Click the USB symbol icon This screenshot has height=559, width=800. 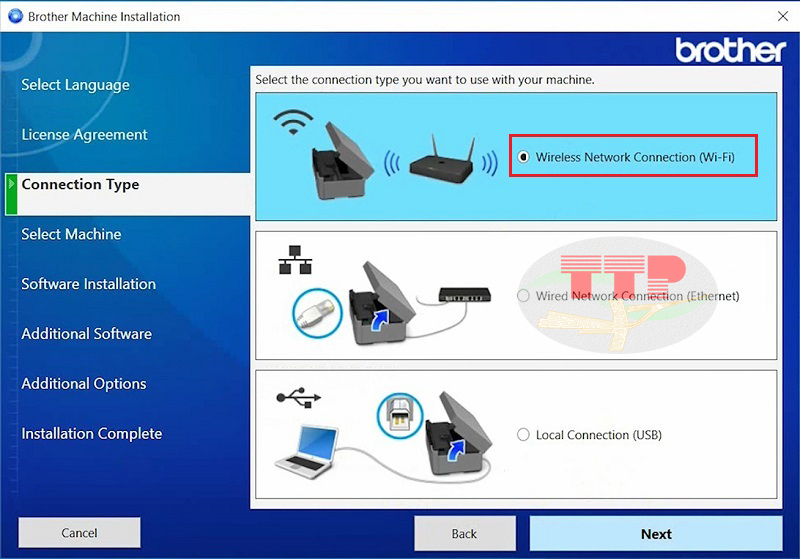tap(298, 397)
